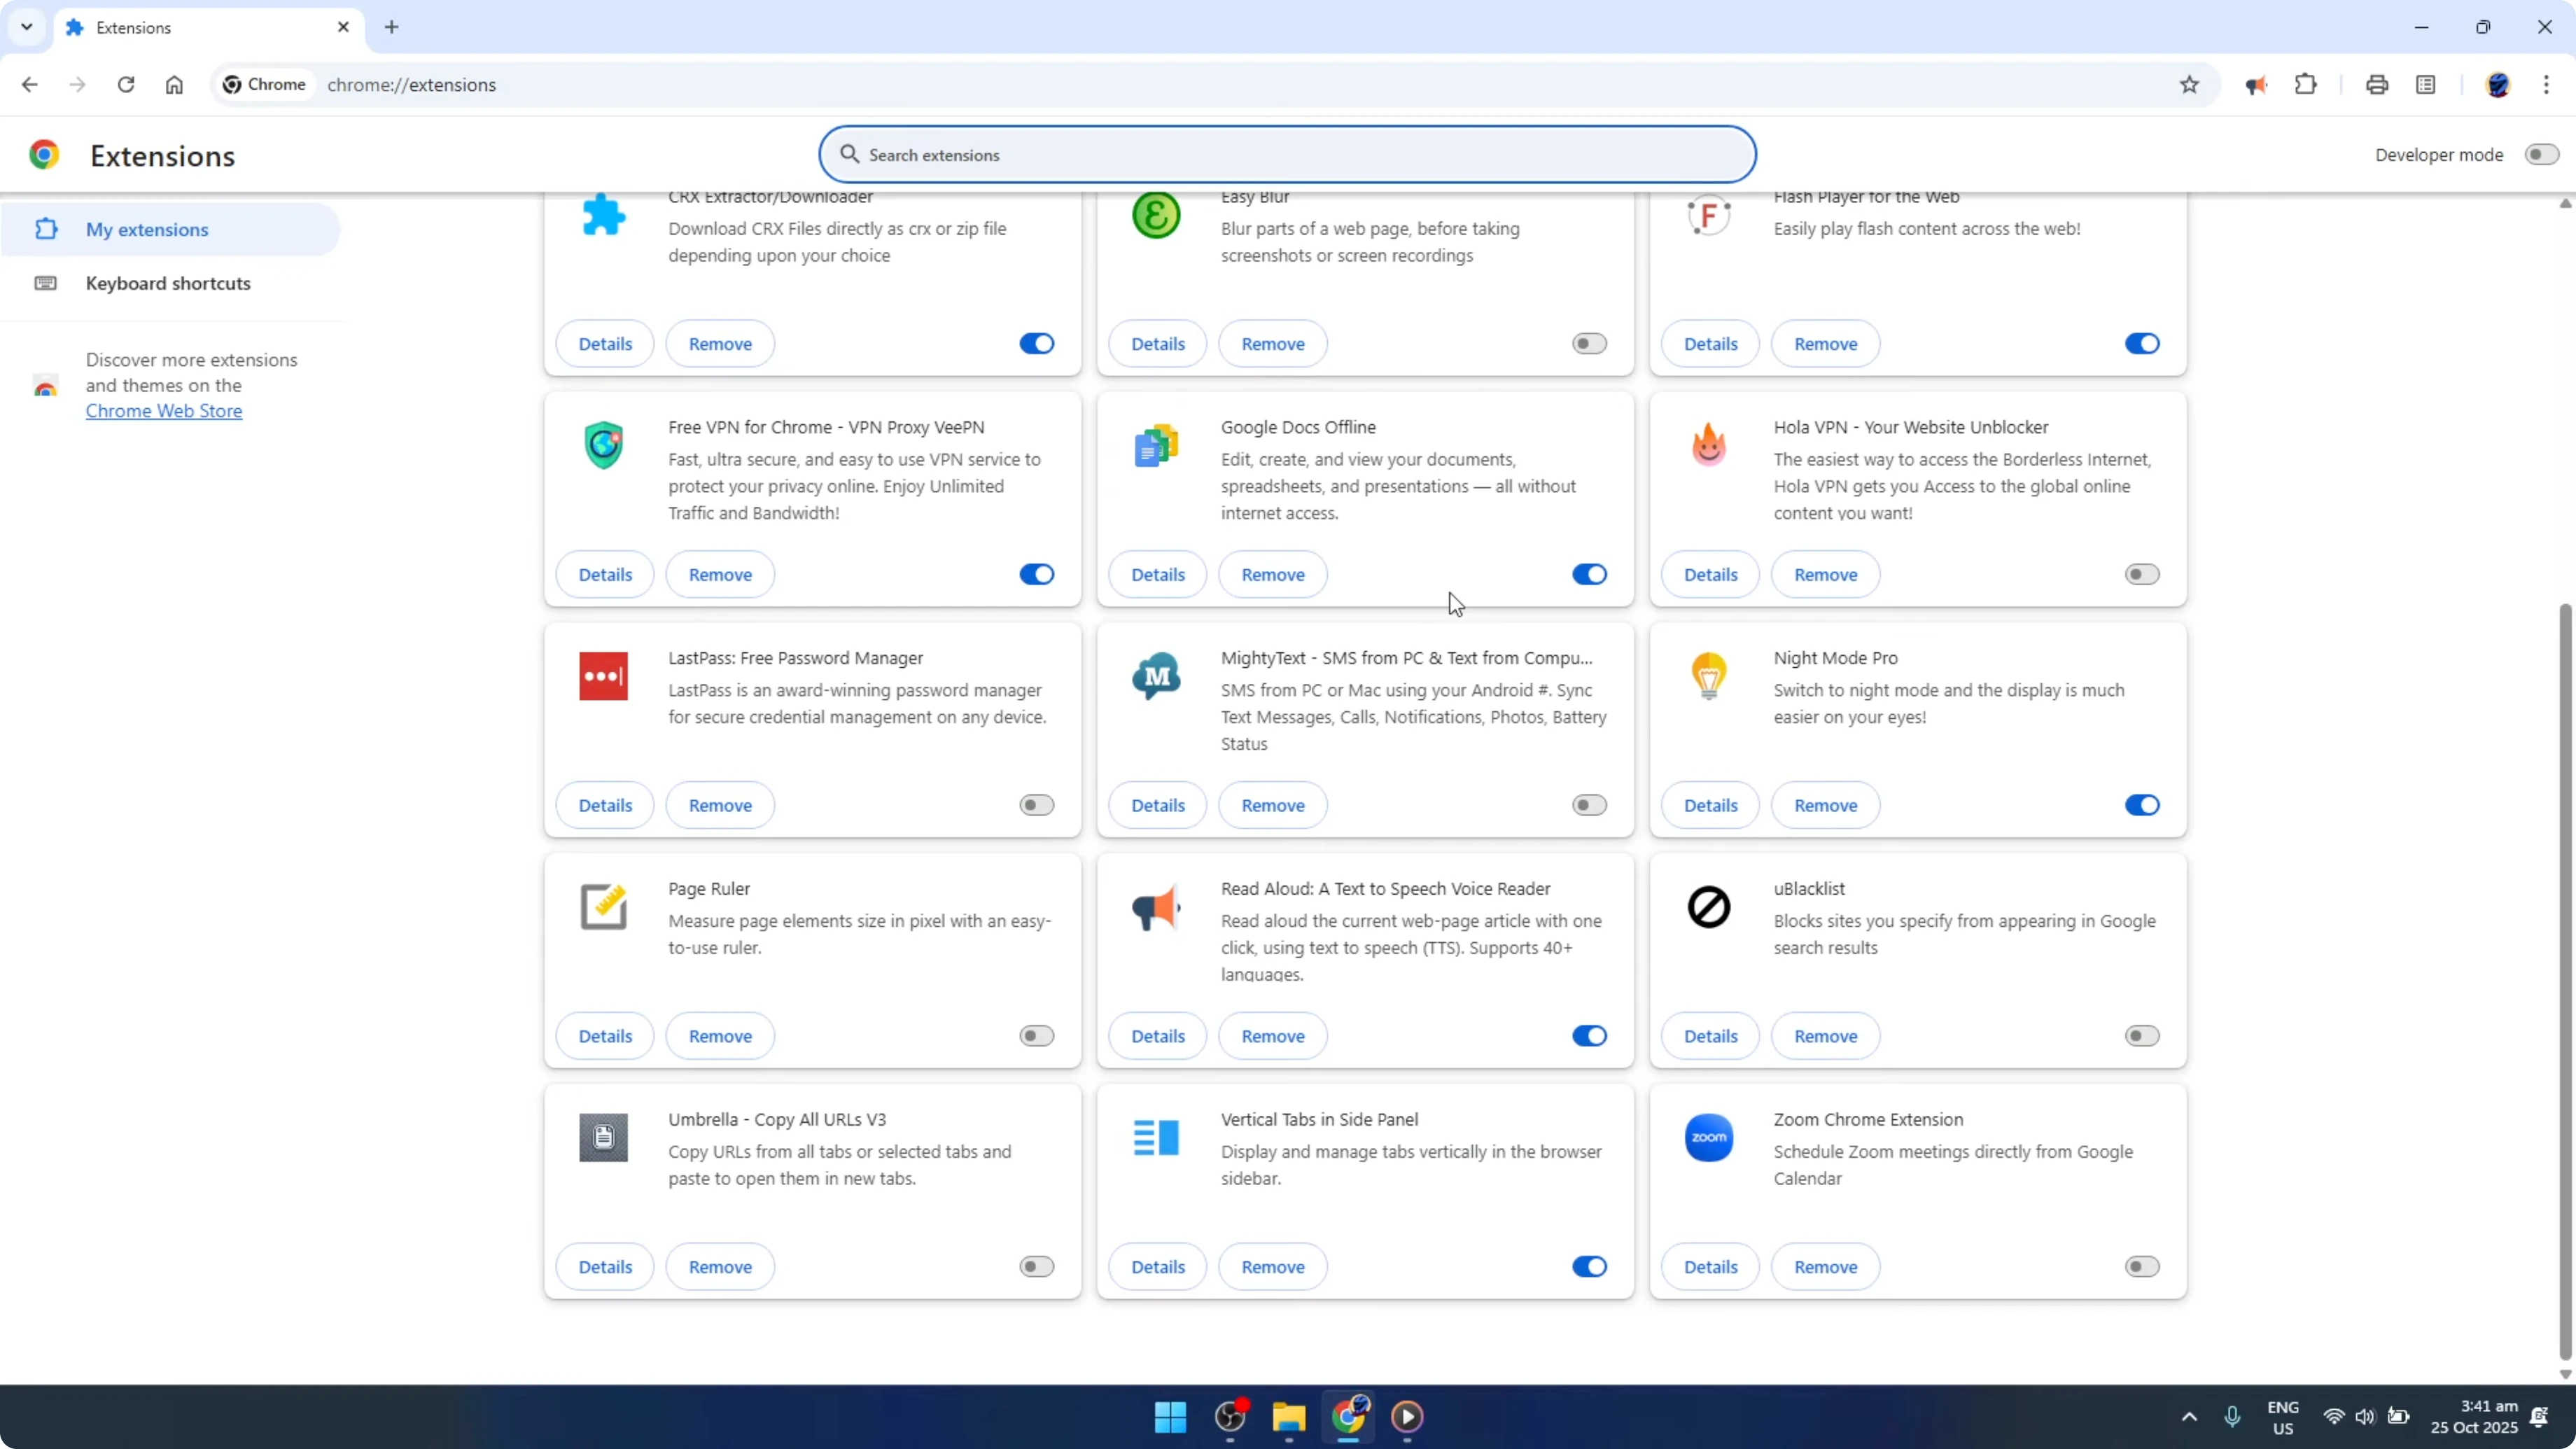This screenshot has height=1449, width=2576.
Task: Click the Search extensions field
Action: (x=1288, y=154)
